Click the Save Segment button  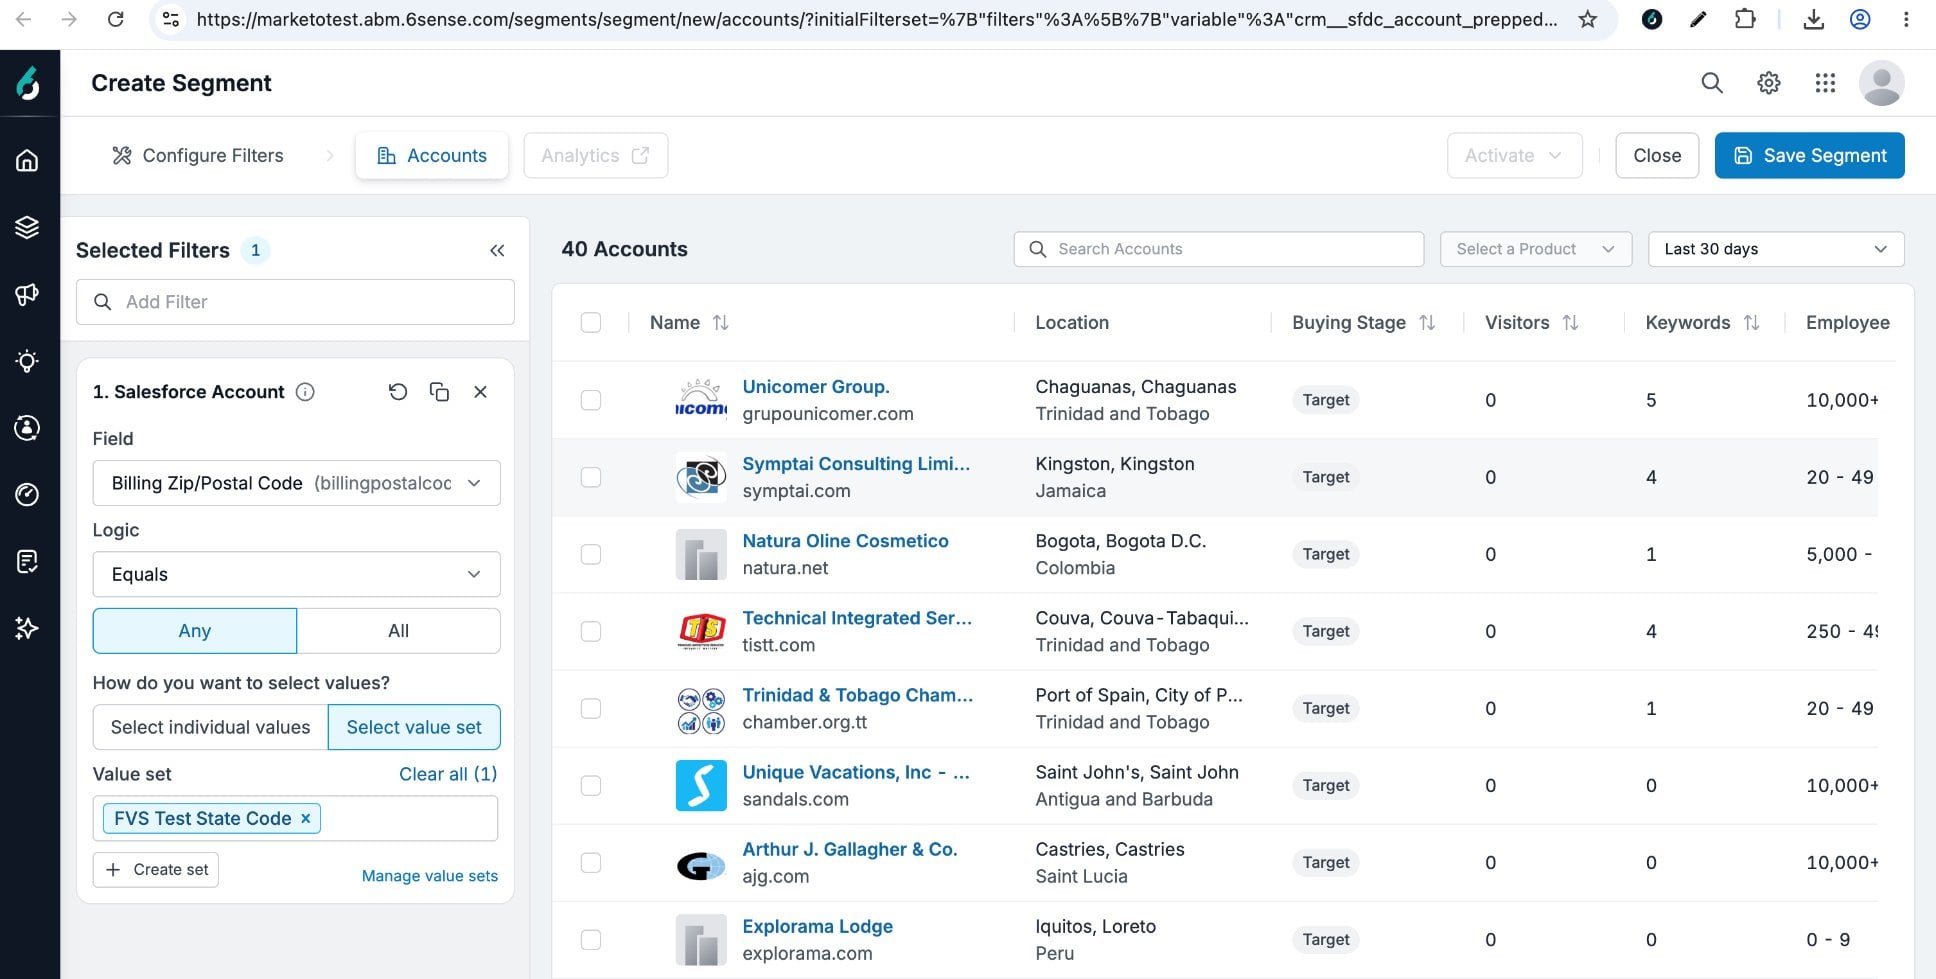1810,155
